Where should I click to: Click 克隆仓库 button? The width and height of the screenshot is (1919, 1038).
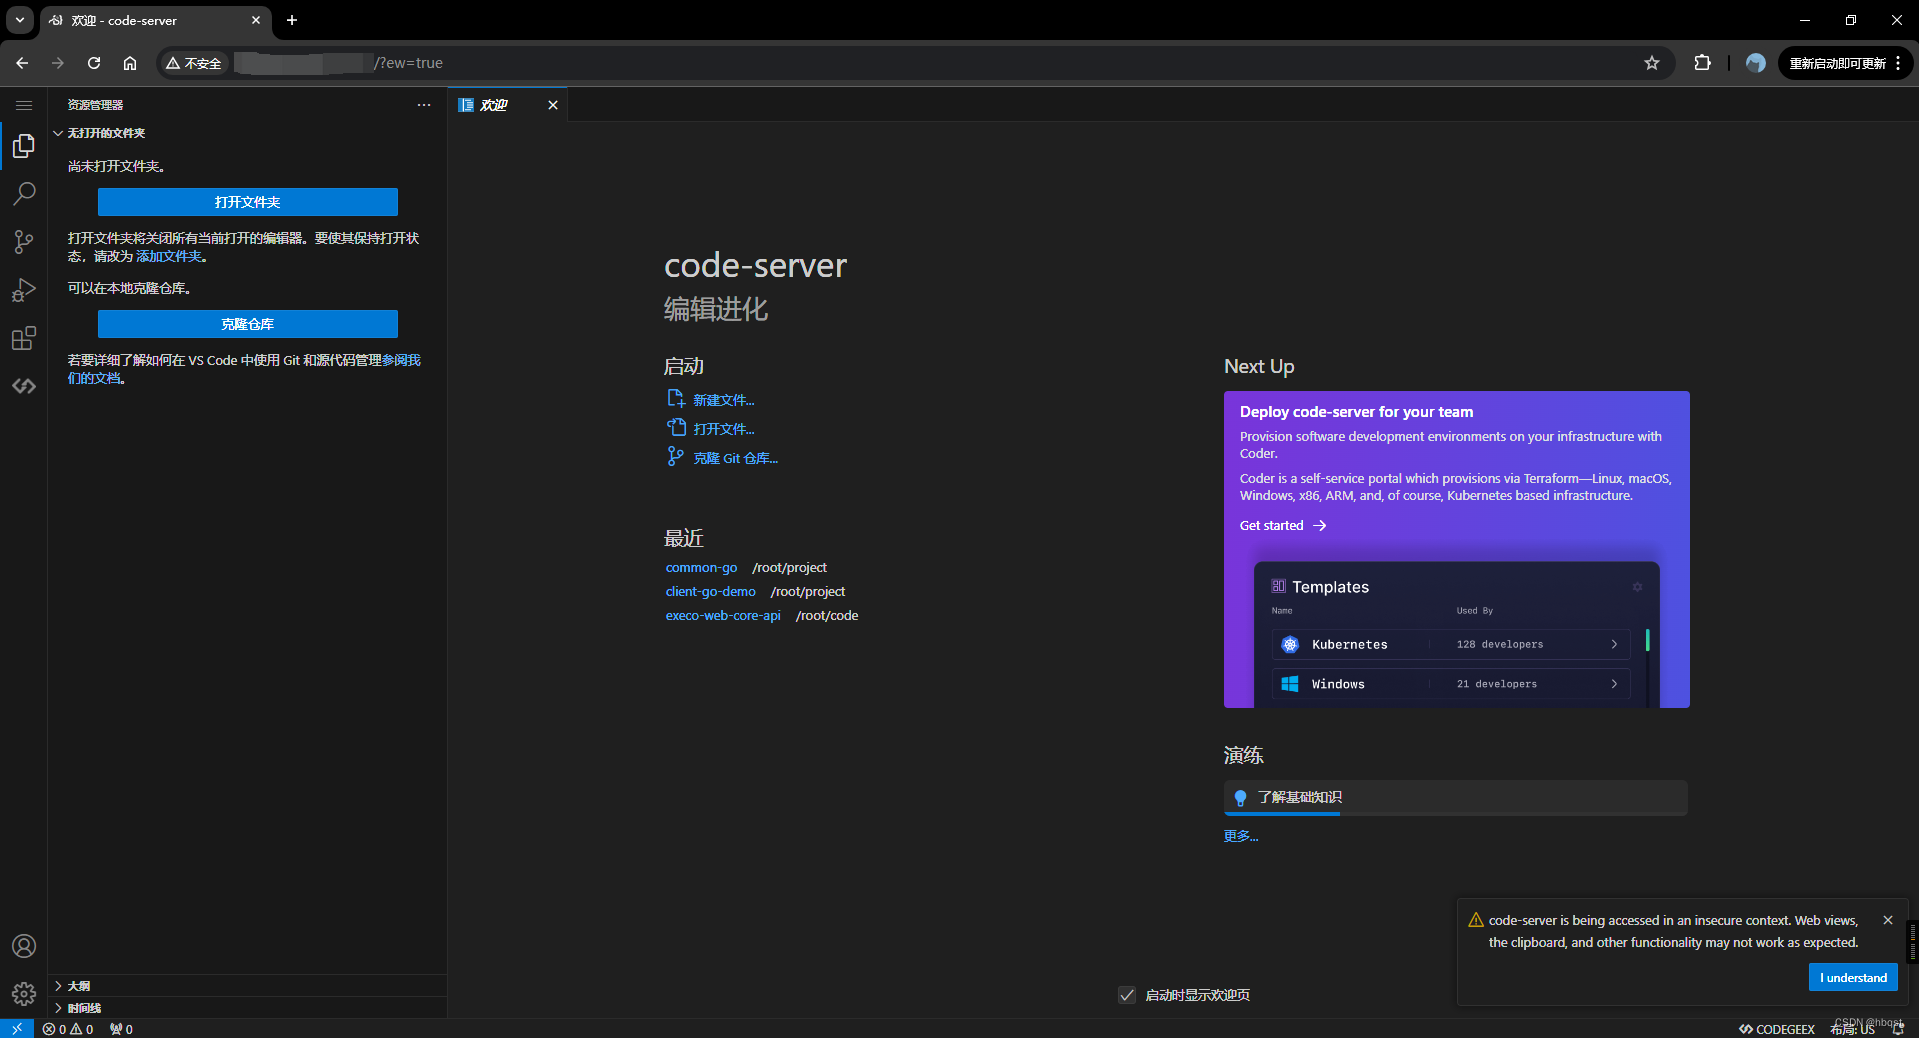pos(248,324)
